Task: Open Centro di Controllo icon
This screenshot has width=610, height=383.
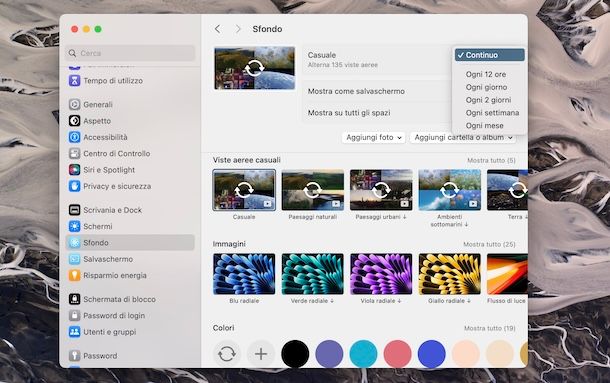Action: coord(74,153)
